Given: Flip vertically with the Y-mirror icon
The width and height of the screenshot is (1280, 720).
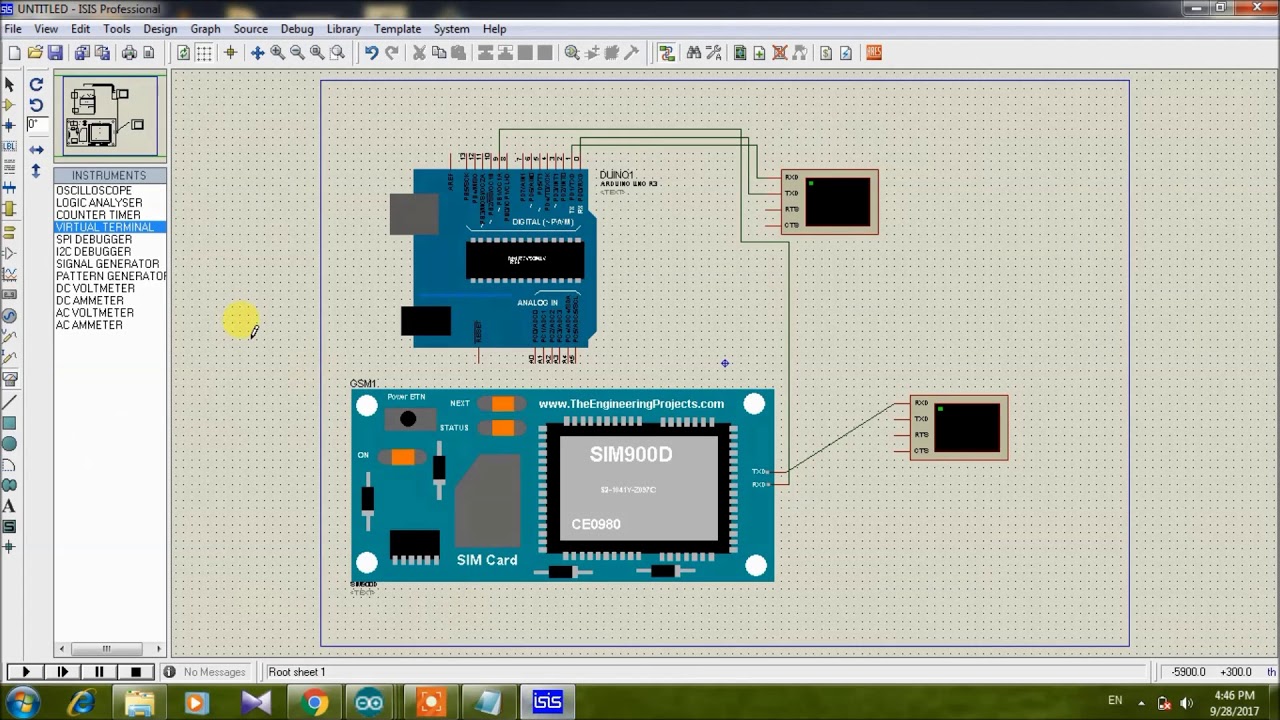Looking at the screenshot, I should click(x=36, y=171).
